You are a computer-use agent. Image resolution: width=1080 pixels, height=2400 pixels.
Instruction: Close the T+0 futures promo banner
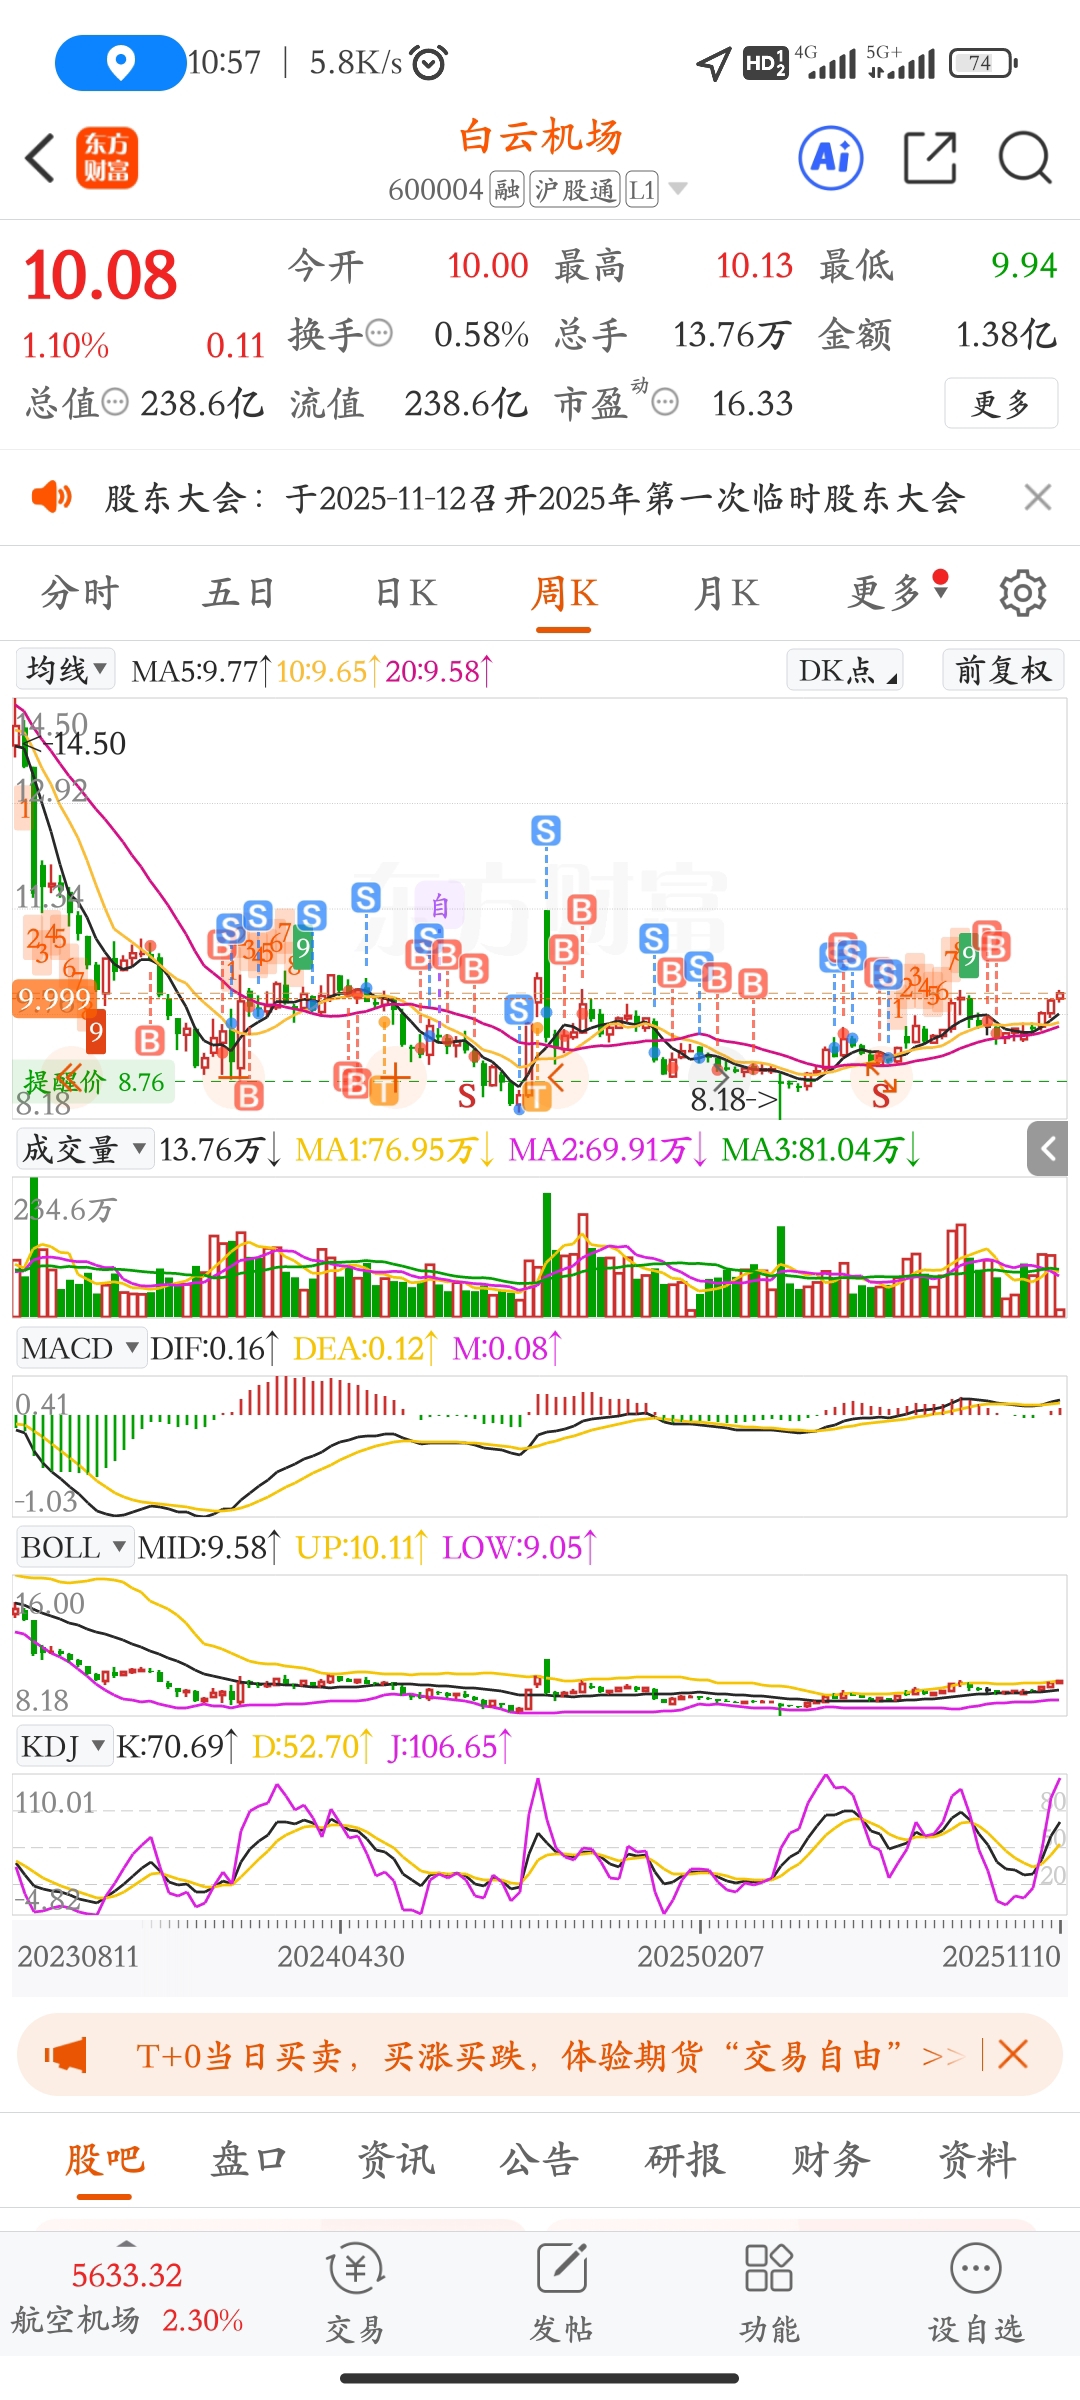pos(1013,2055)
